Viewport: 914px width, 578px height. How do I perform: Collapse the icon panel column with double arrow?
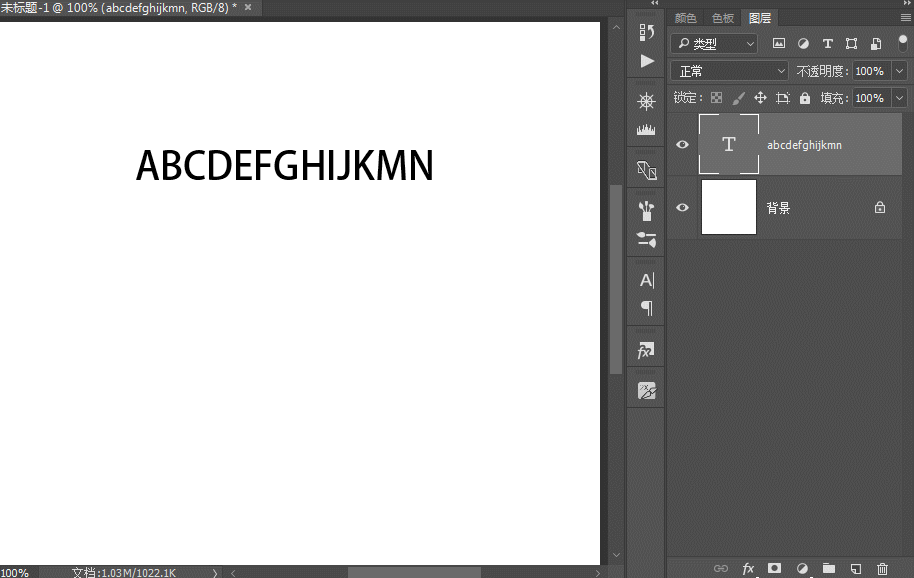pyautogui.click(x=655, y=3)
